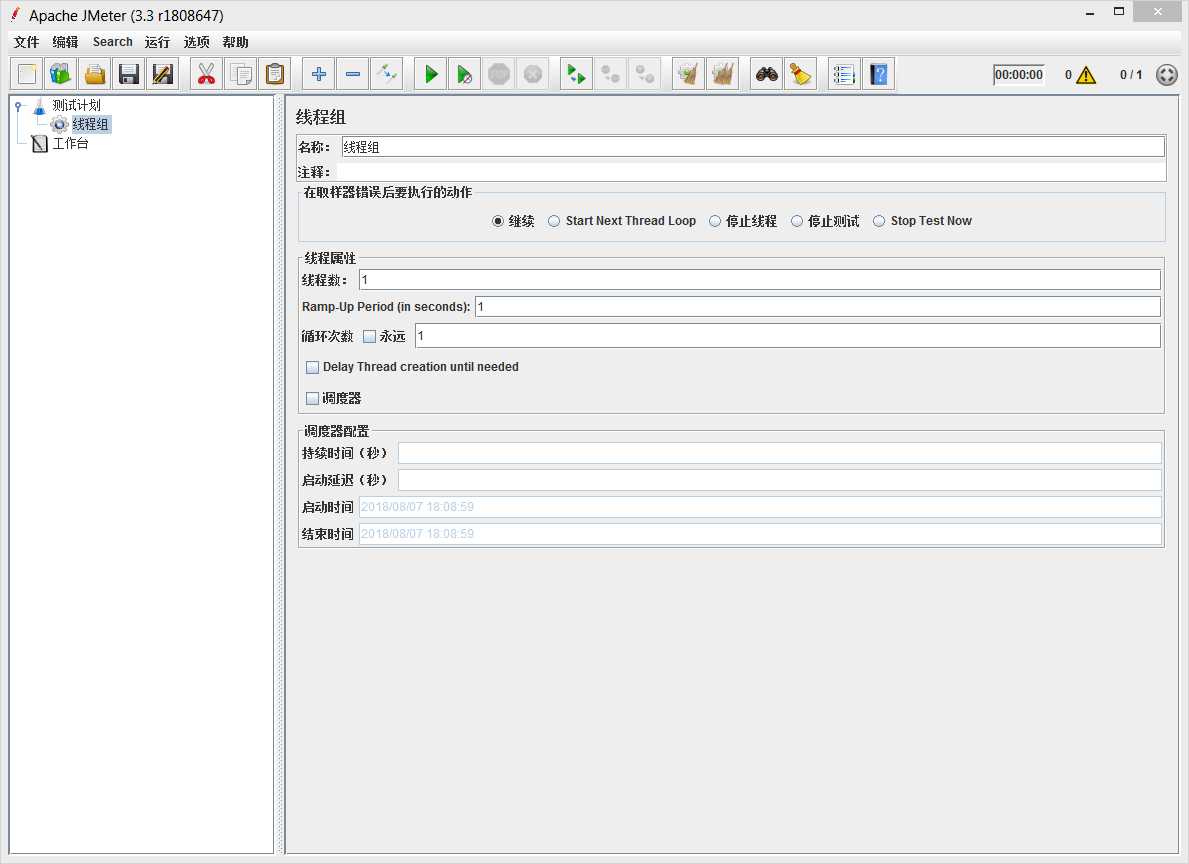
Task: Click the 持续时间（秒） field
Action: pos(780,453)
